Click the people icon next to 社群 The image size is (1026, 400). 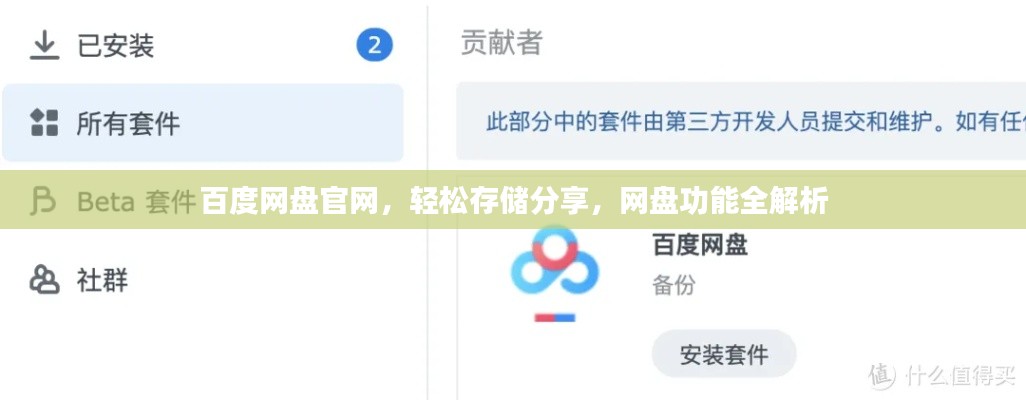pos(44,280)
